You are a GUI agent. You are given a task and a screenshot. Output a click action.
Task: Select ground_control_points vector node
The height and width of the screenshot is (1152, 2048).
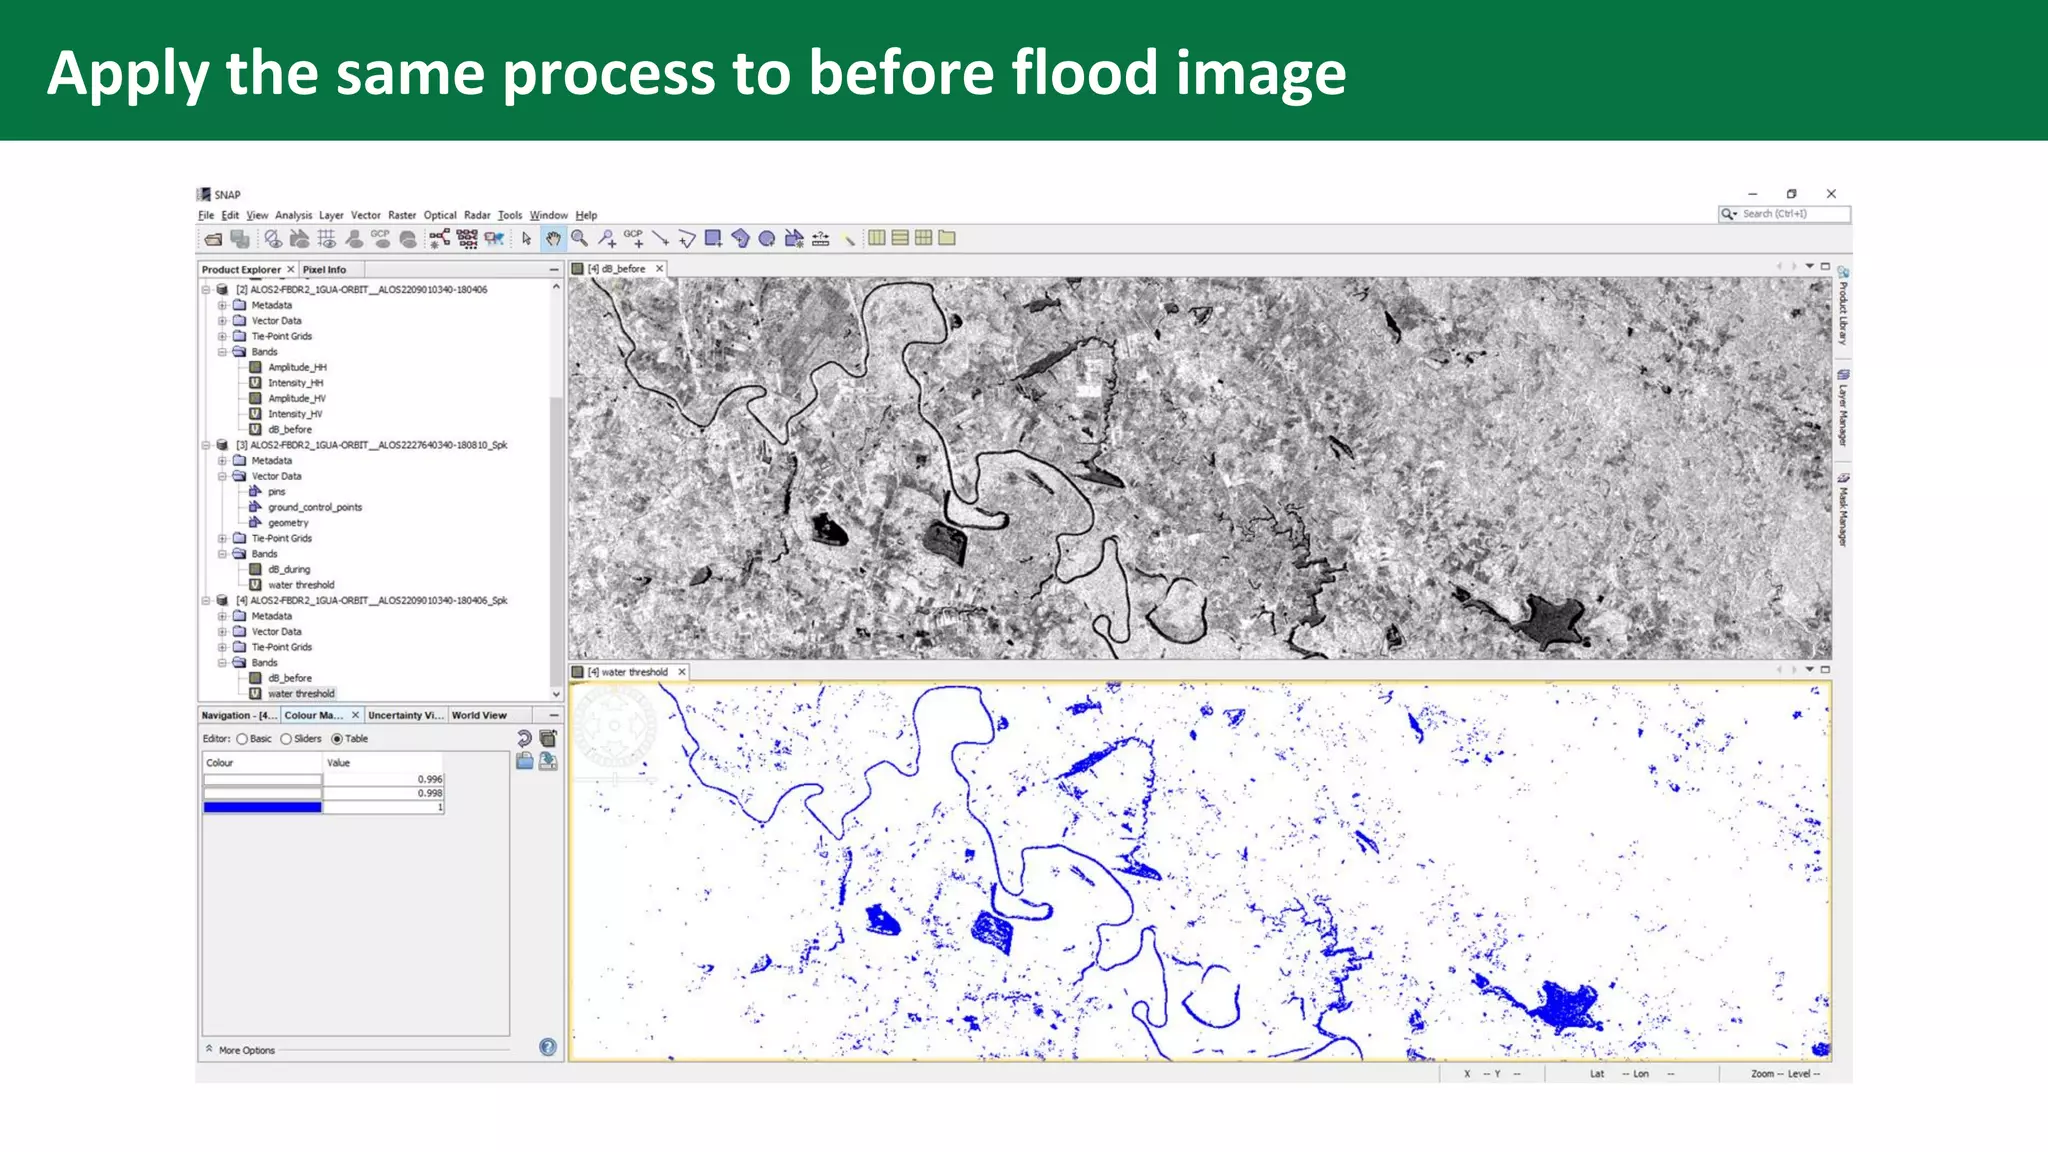[315, 508]
